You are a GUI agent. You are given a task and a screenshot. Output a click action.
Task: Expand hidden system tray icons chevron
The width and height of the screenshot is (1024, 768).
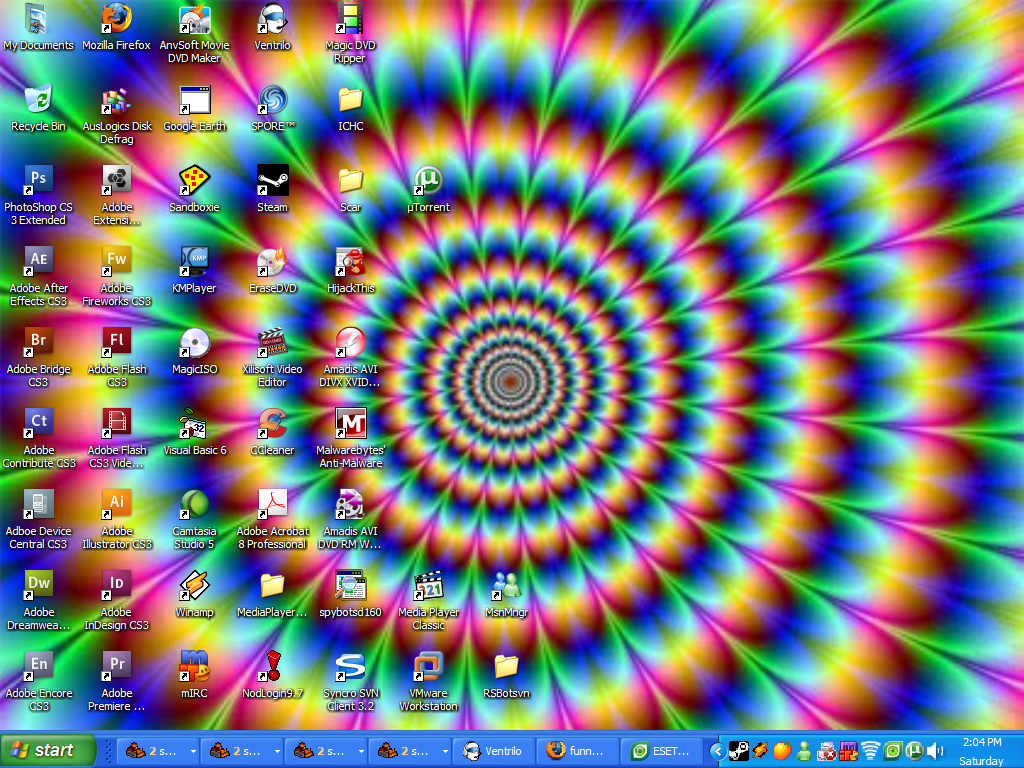(x=717, y=750)
